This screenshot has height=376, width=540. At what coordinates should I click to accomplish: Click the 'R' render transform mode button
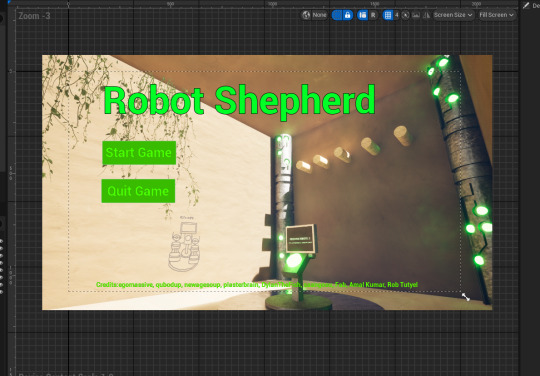point(373,15)
